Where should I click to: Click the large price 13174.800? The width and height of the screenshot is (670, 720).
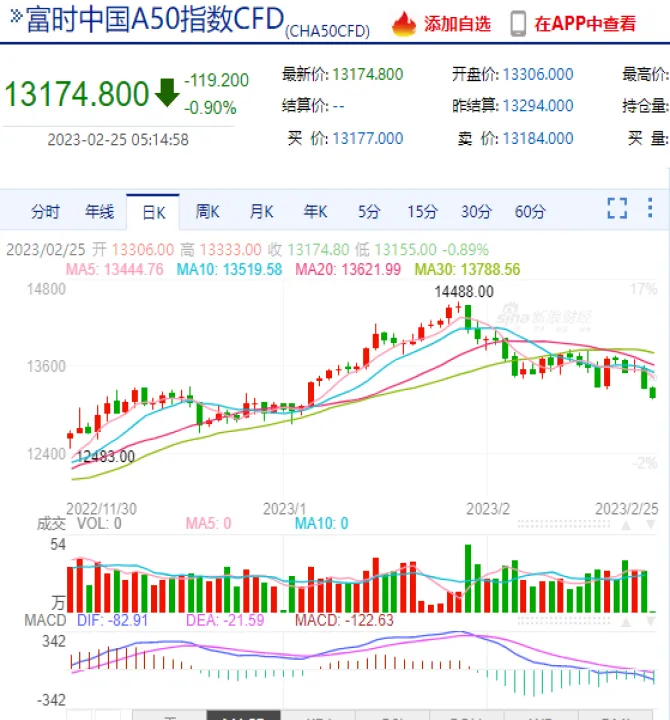(77, 94)
